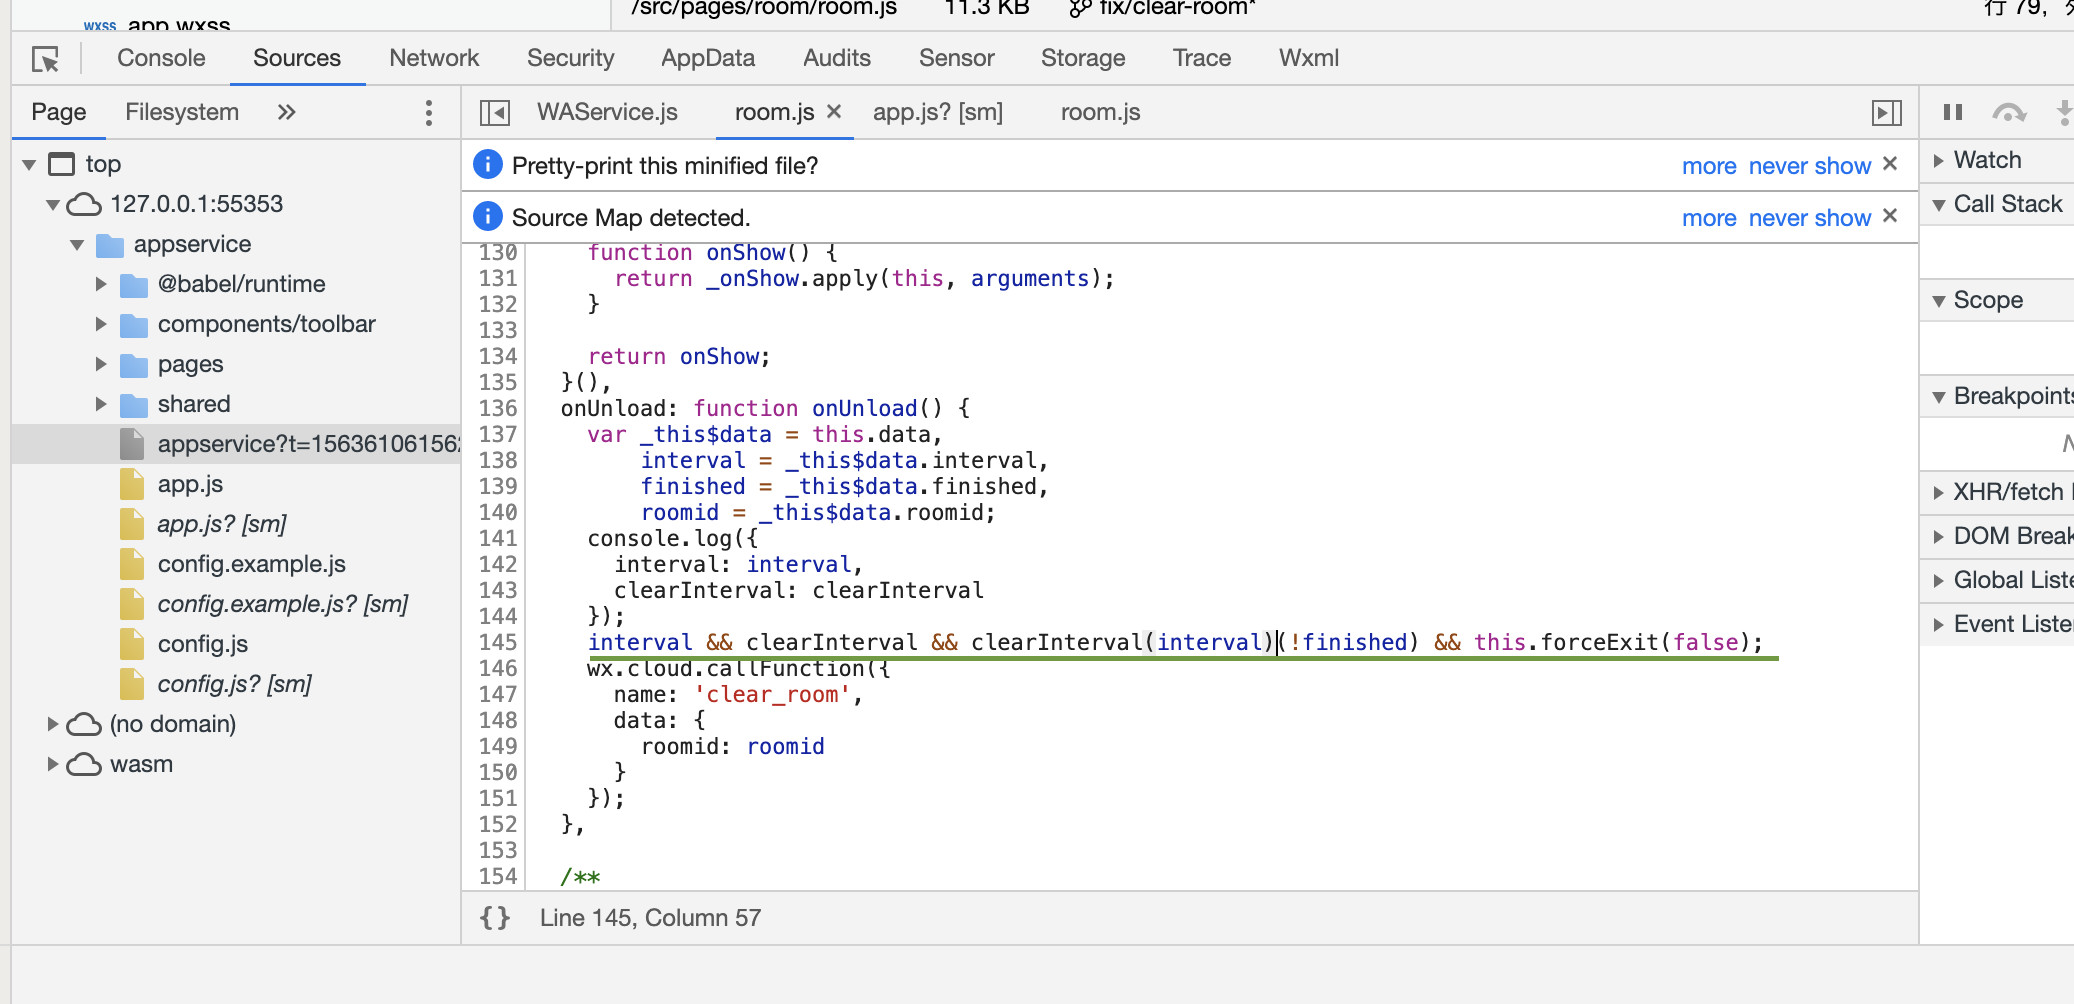The image size is (2074, 1004).
Task: Click 'more' link in Pretty-print infobar
Action: point(1709,166)
